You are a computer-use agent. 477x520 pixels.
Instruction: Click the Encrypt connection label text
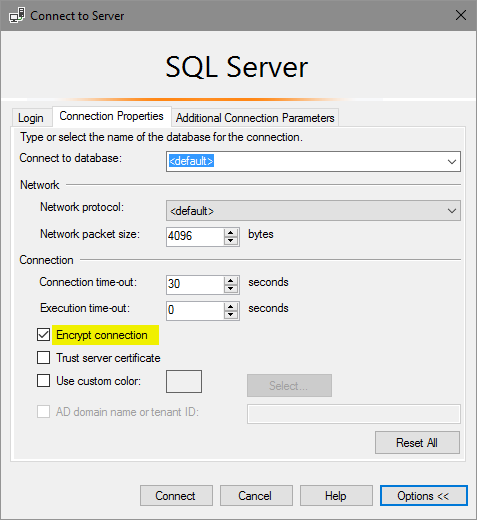point(102,335)
